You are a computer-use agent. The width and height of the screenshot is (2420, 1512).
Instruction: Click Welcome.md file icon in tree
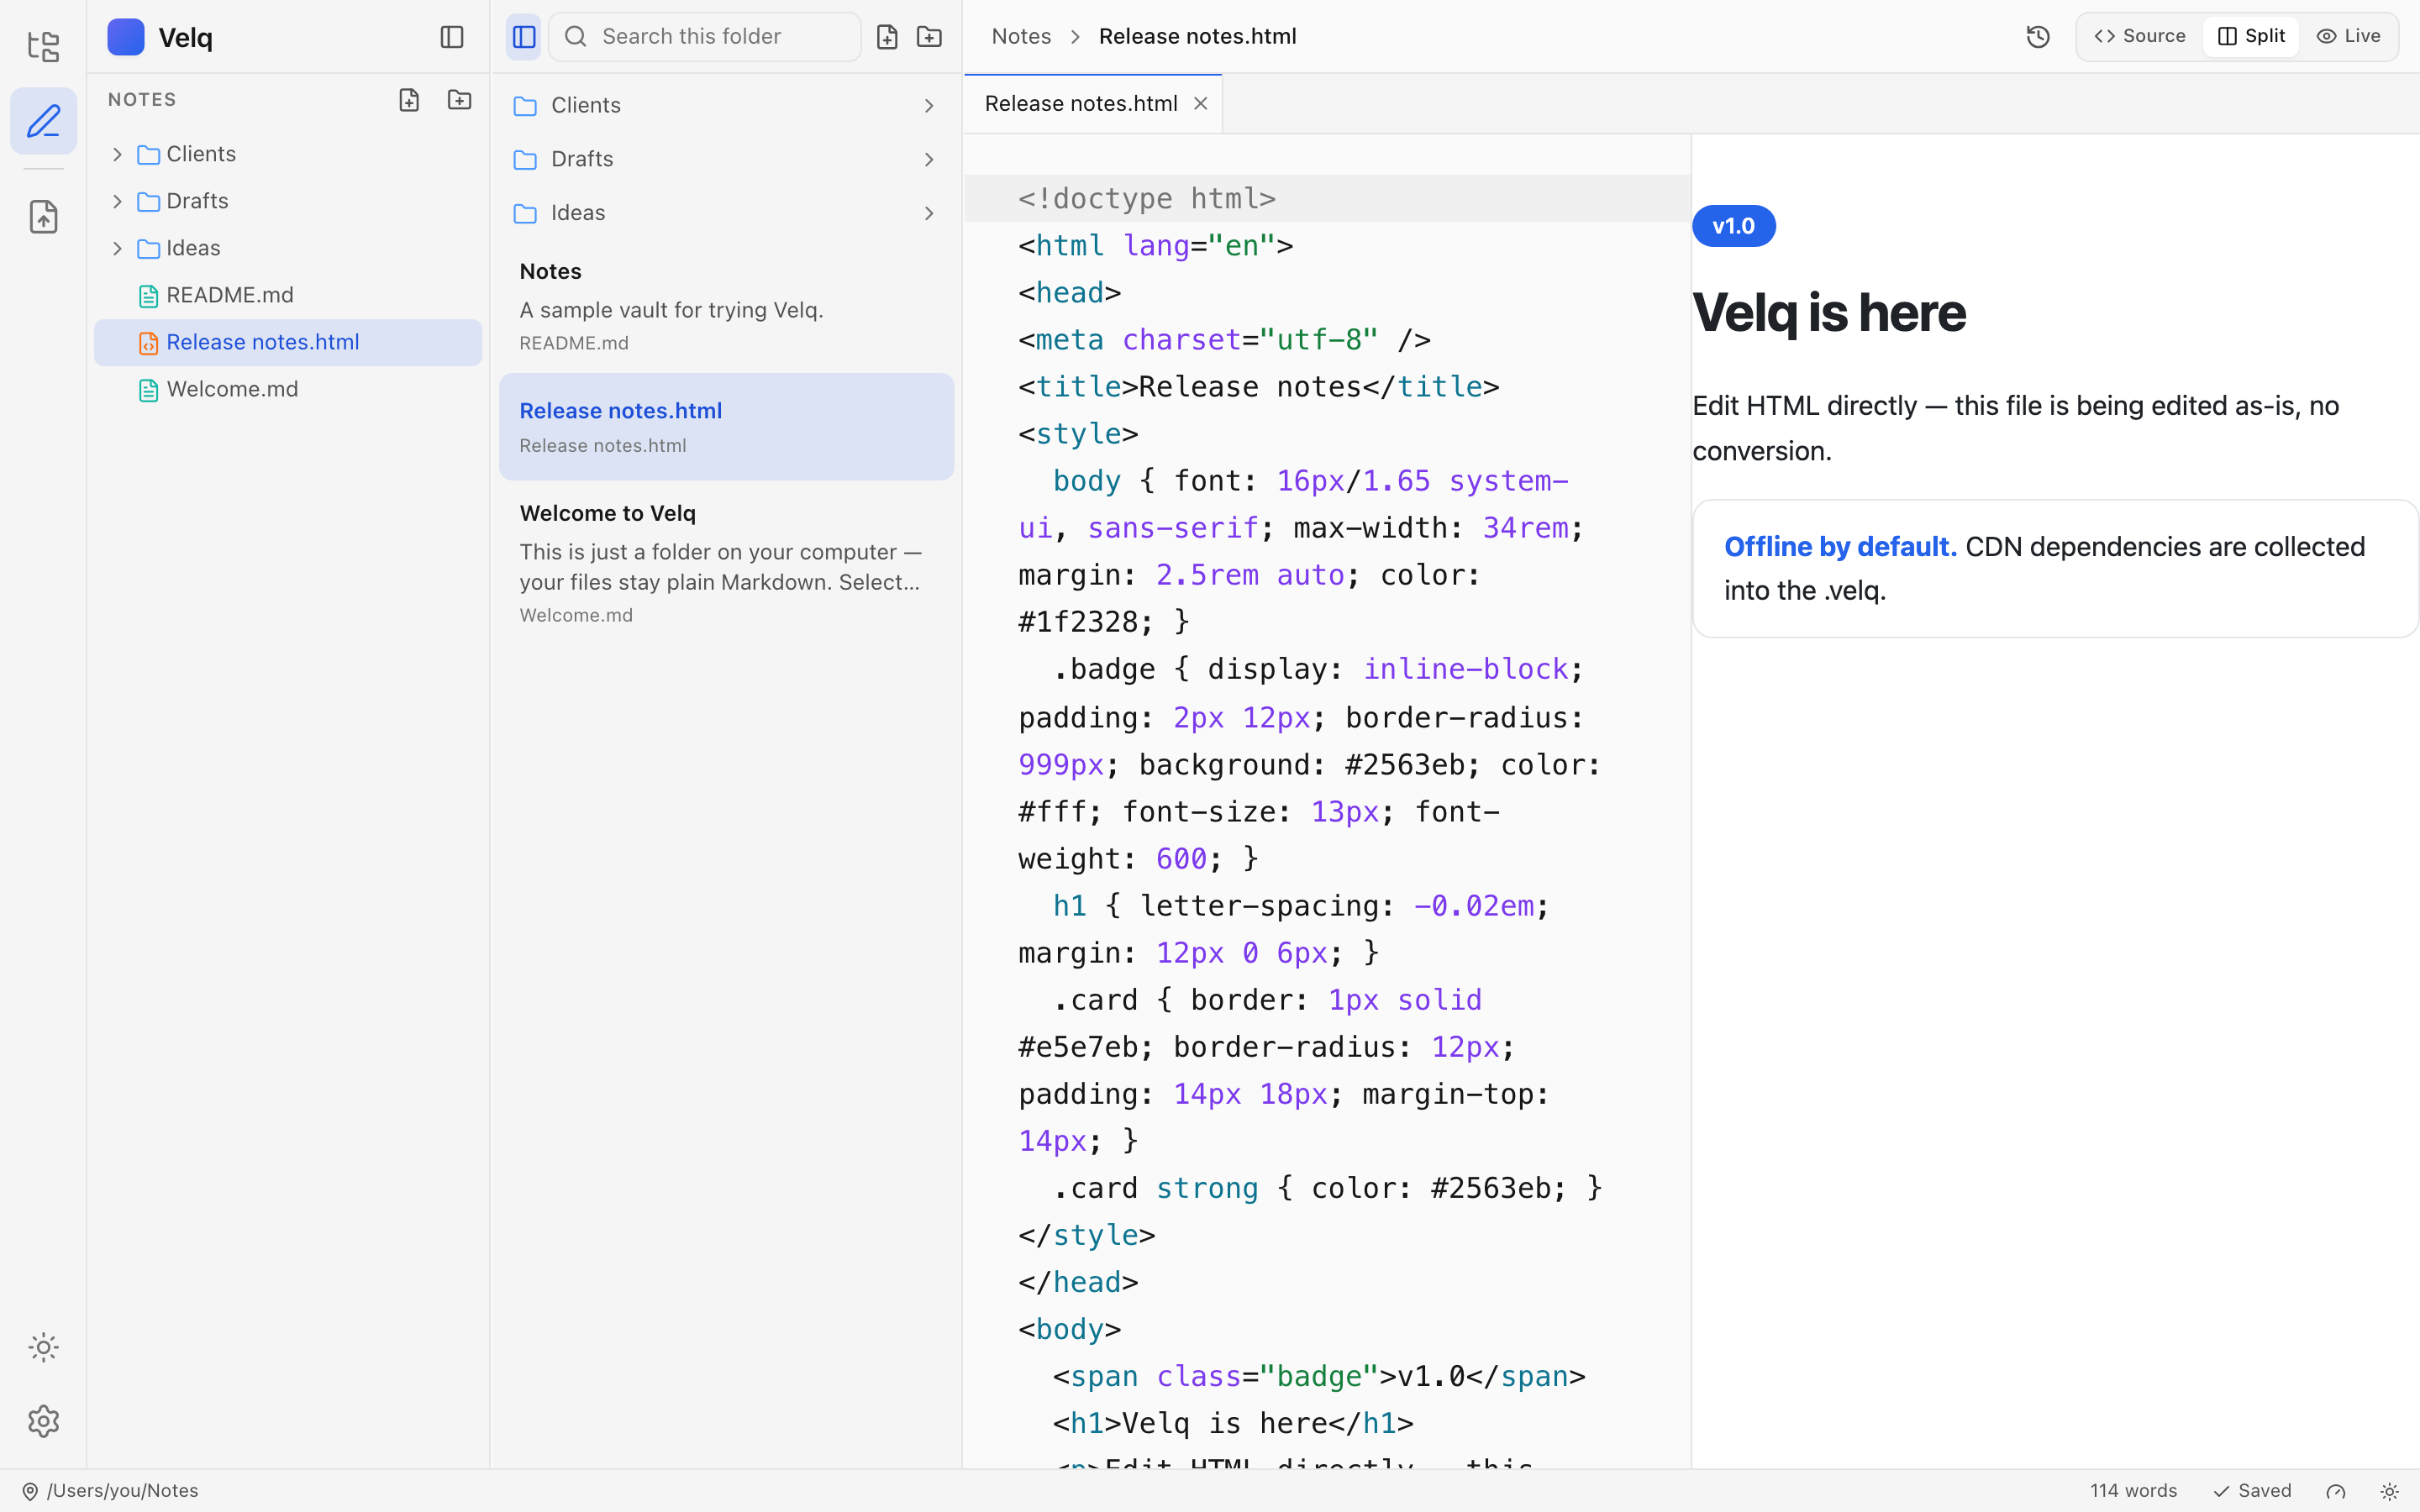148,390
